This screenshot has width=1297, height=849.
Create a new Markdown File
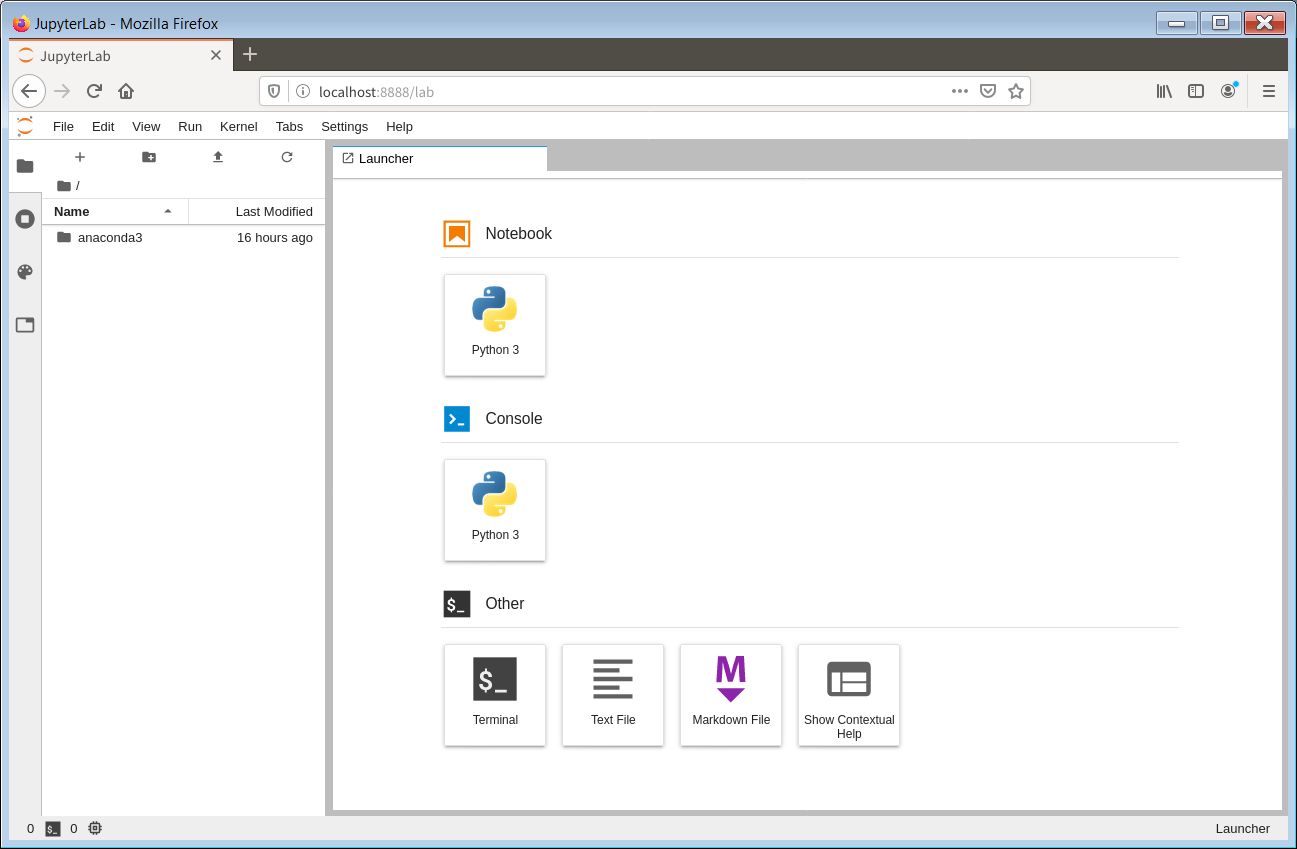pos(731,695)
